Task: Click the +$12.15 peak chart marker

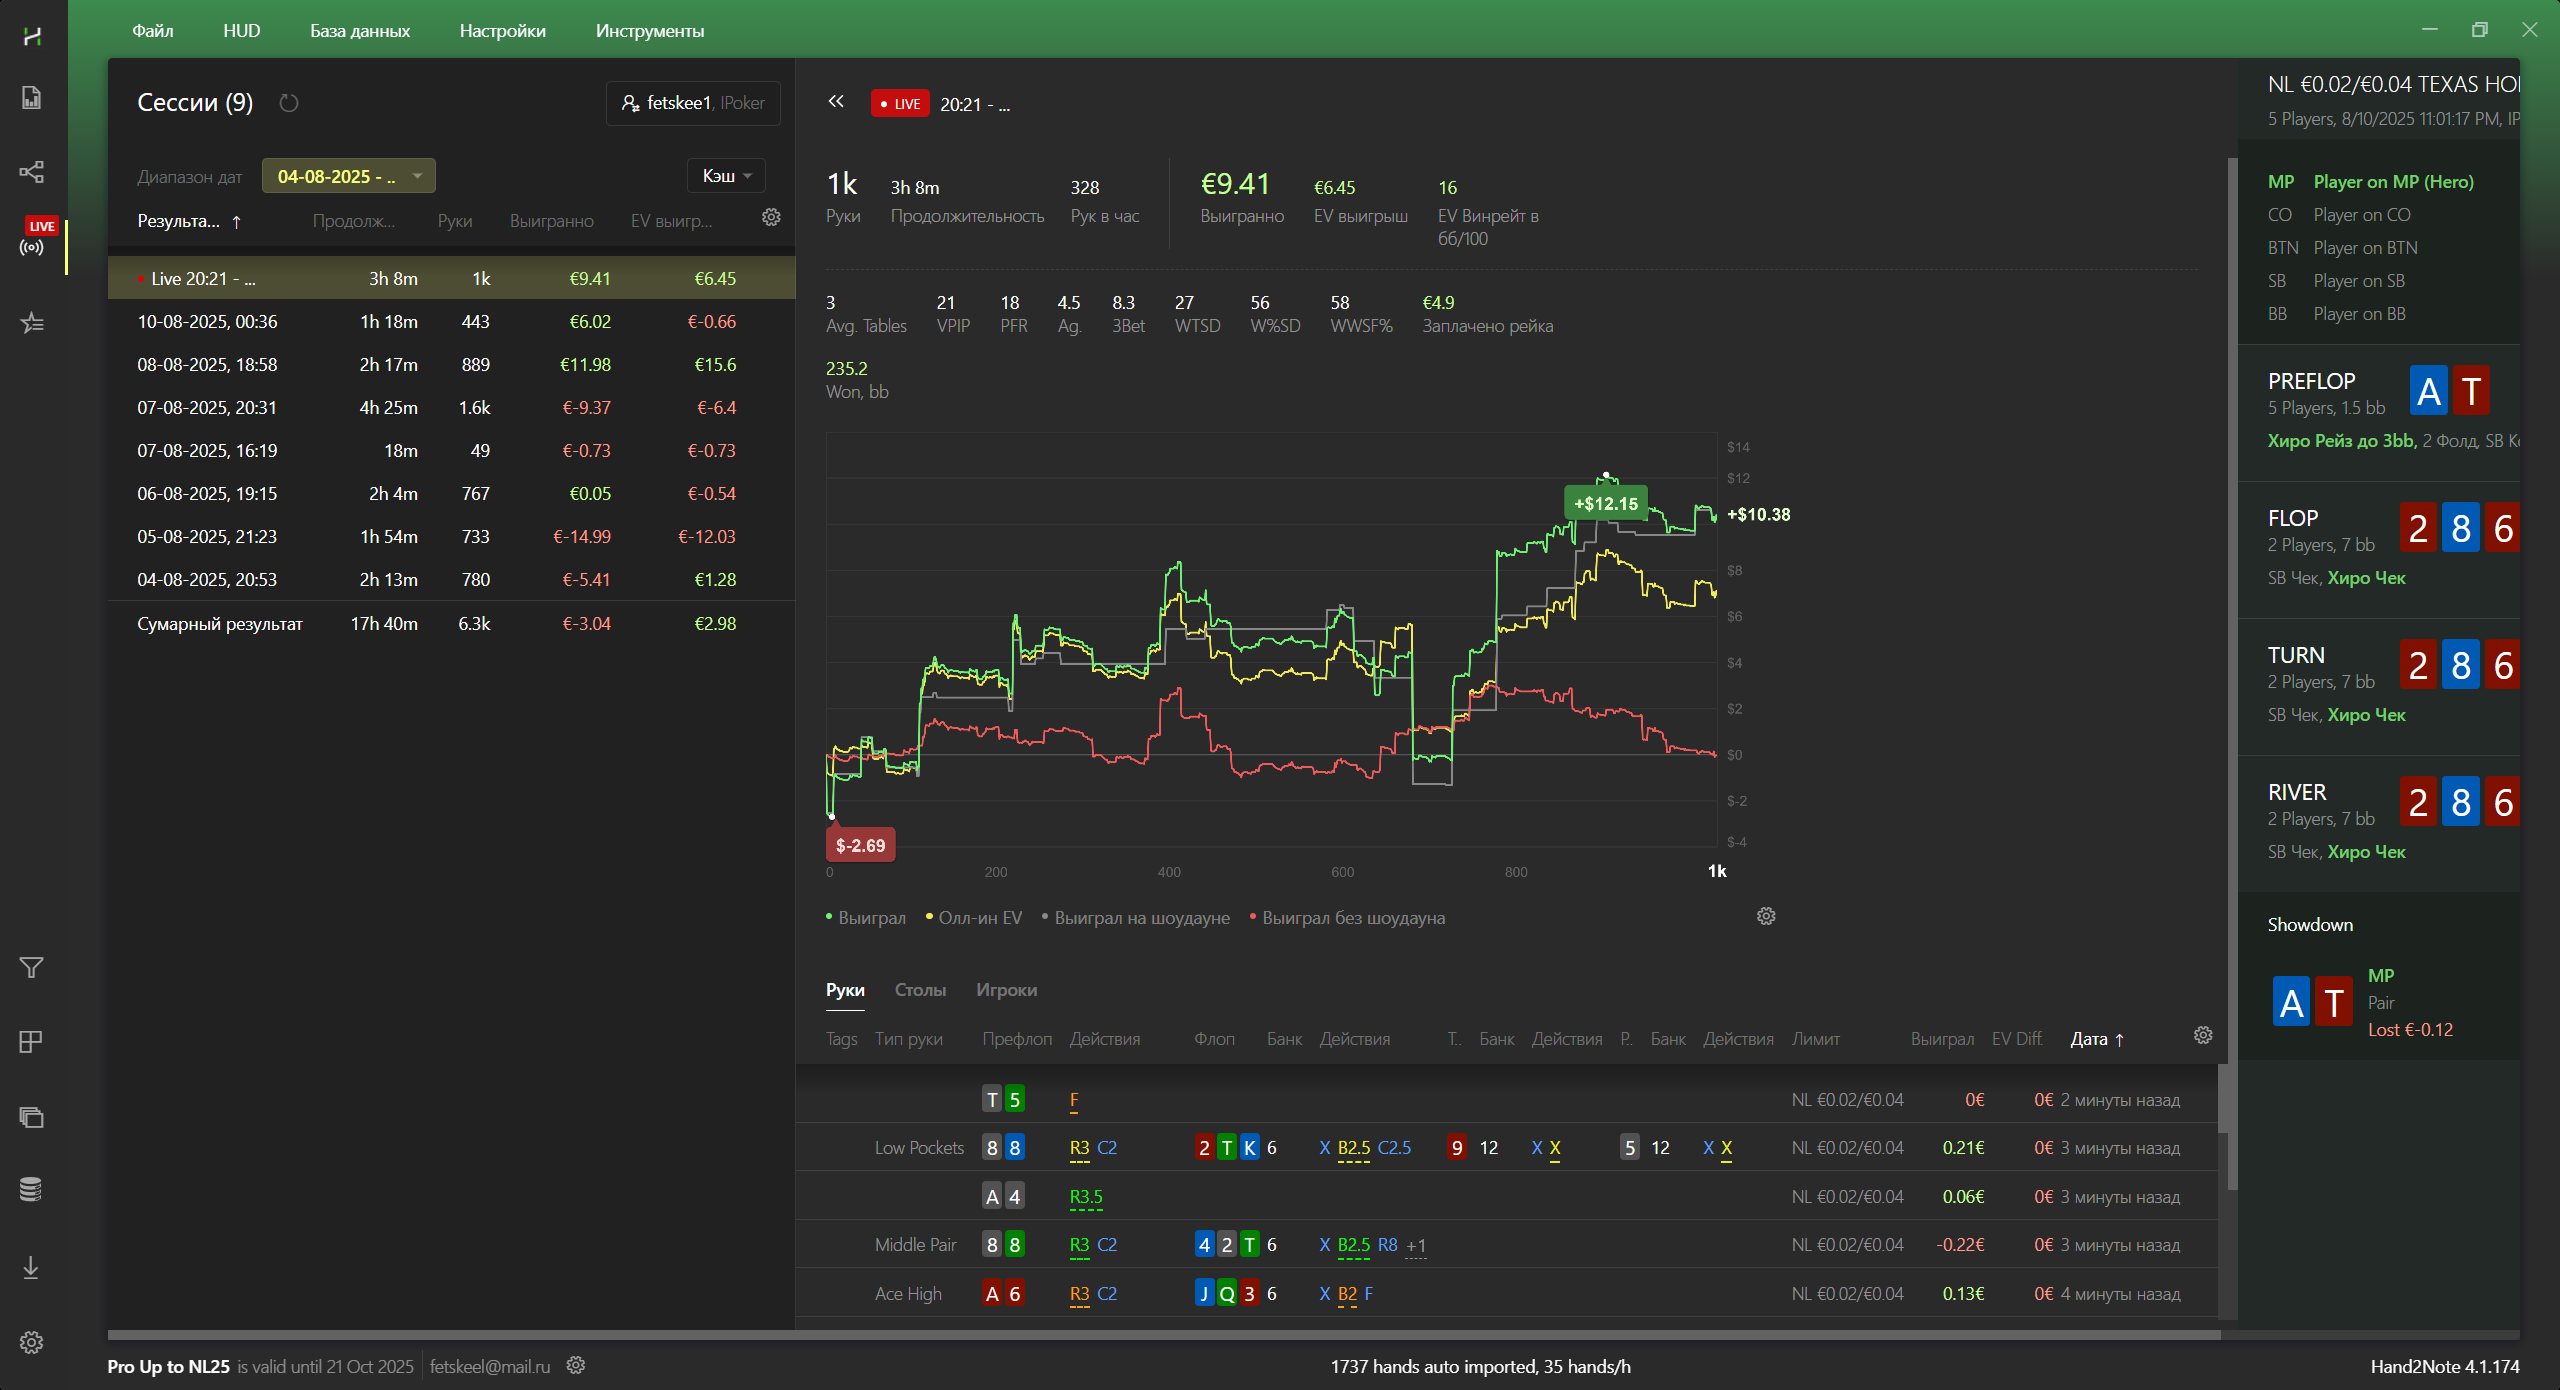Action: (1606, 503)
